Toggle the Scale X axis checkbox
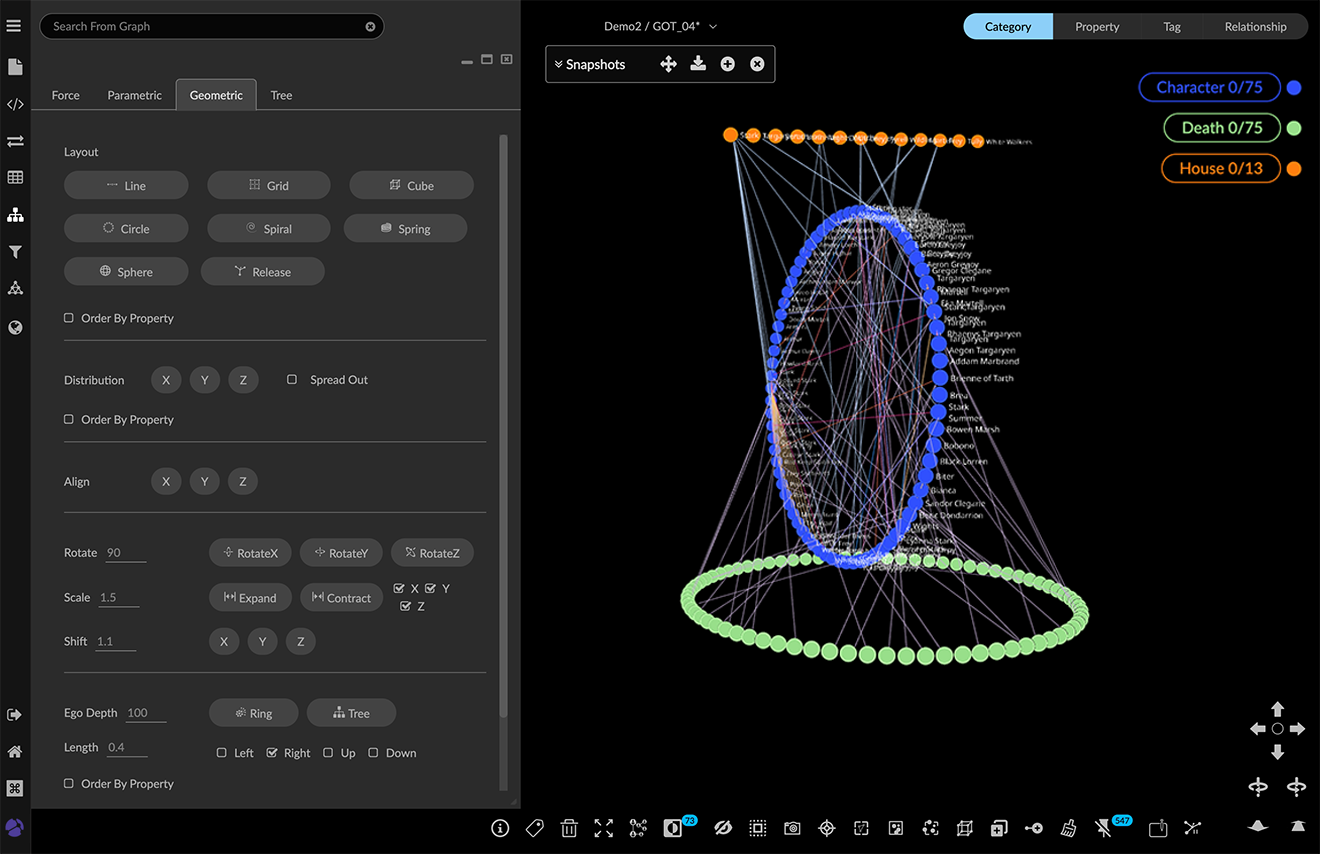 point(399,589)
